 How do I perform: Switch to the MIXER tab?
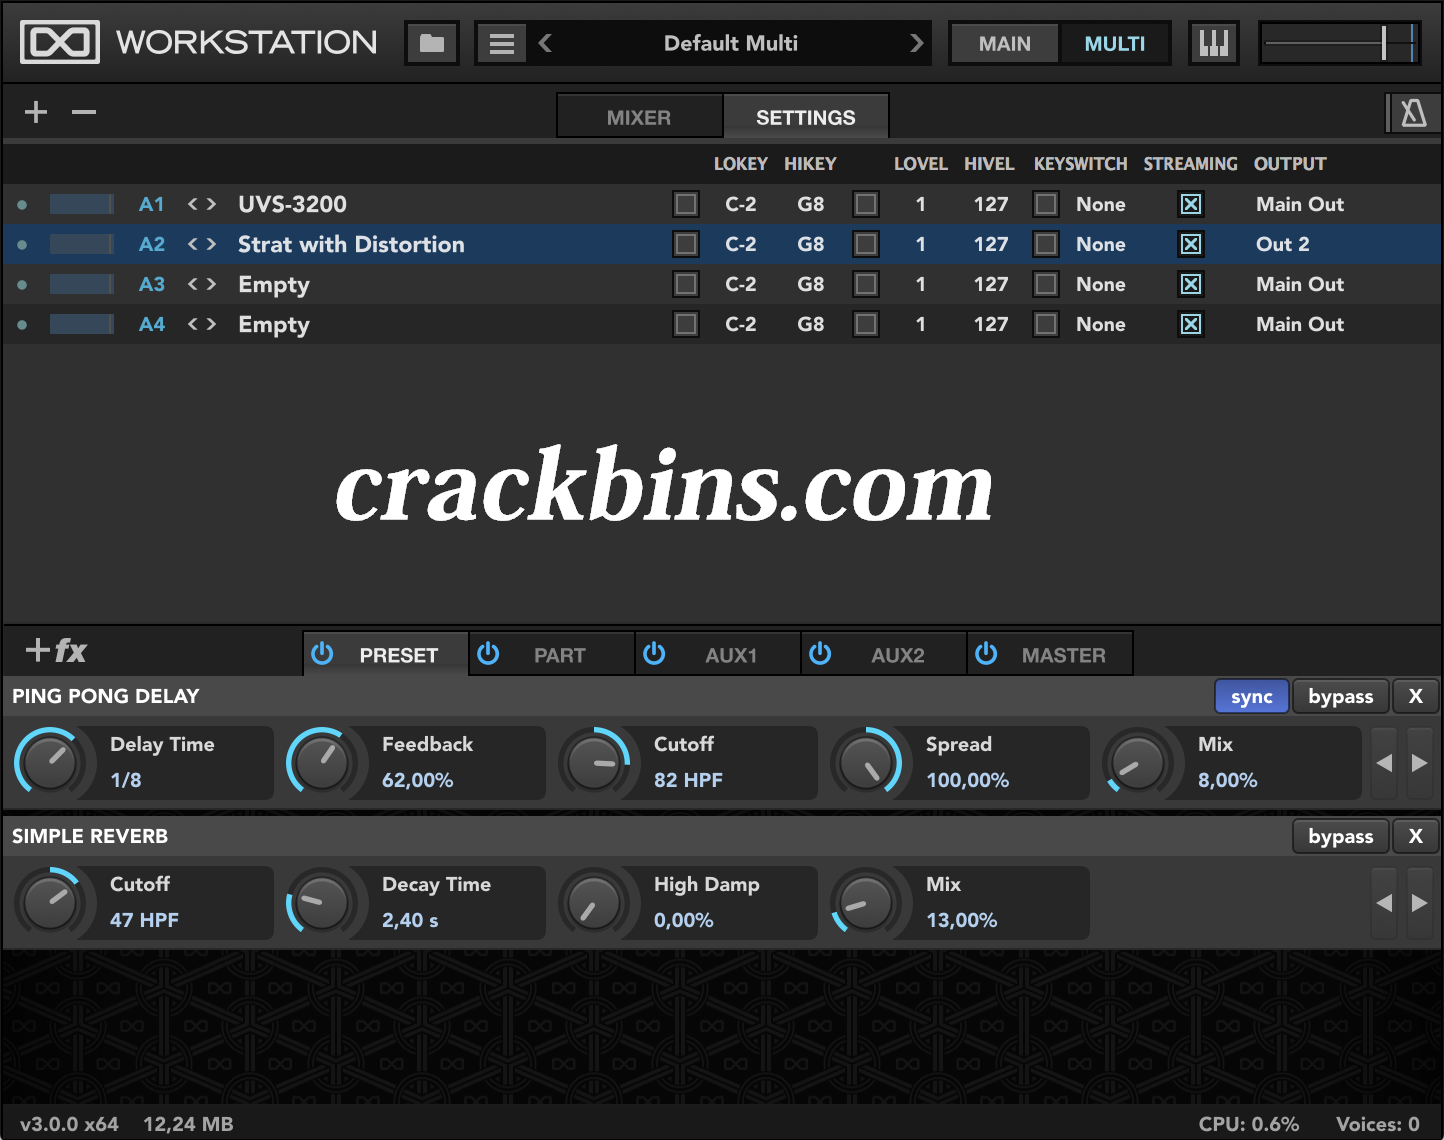point(639,116)
